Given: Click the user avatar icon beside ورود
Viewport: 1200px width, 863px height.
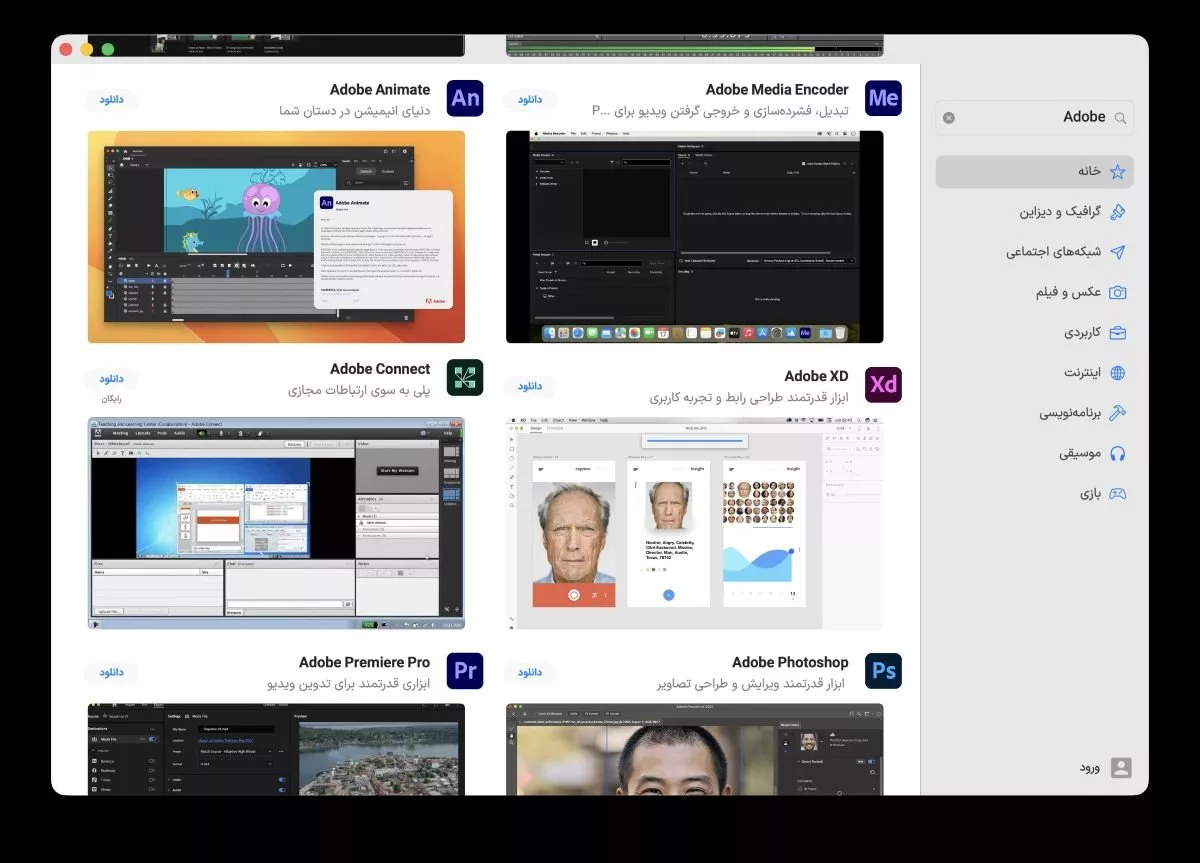Looking at the screenshot, I should click(1121, 767).
